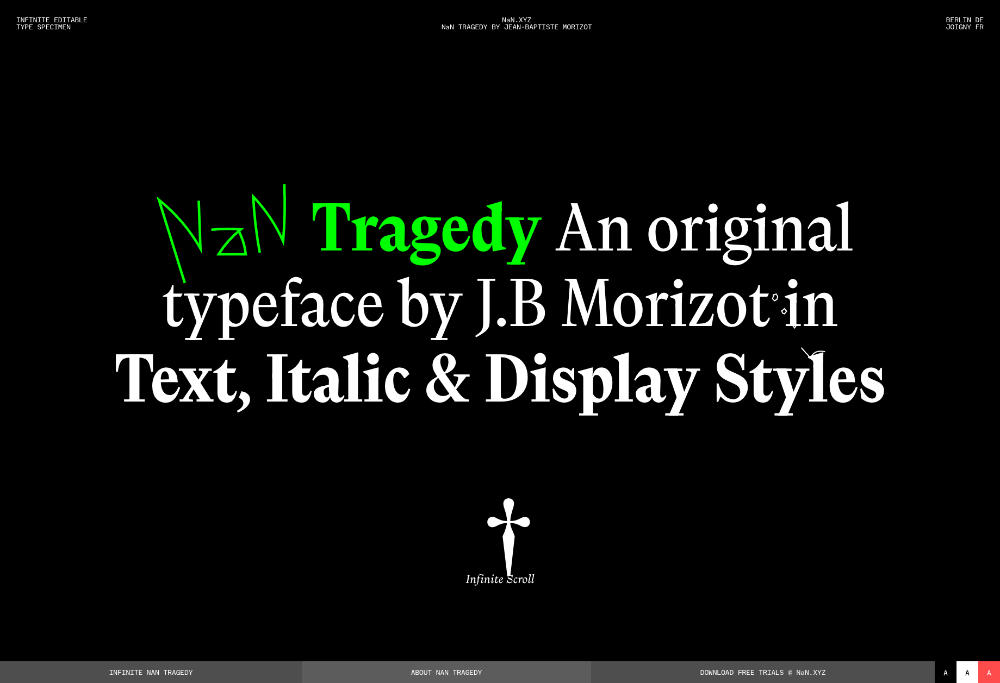Click the dagger cross icon
The height and width of the screenshot is (683, 1000).
click(508, 534)
